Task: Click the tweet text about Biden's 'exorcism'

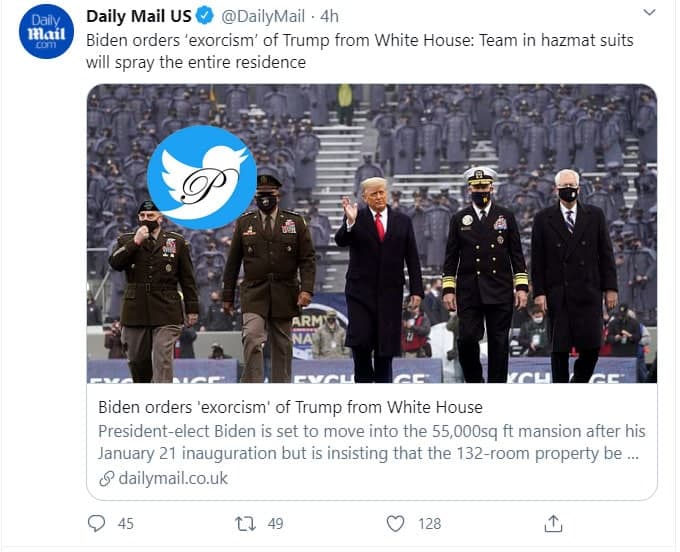Action: click(360, 50)
